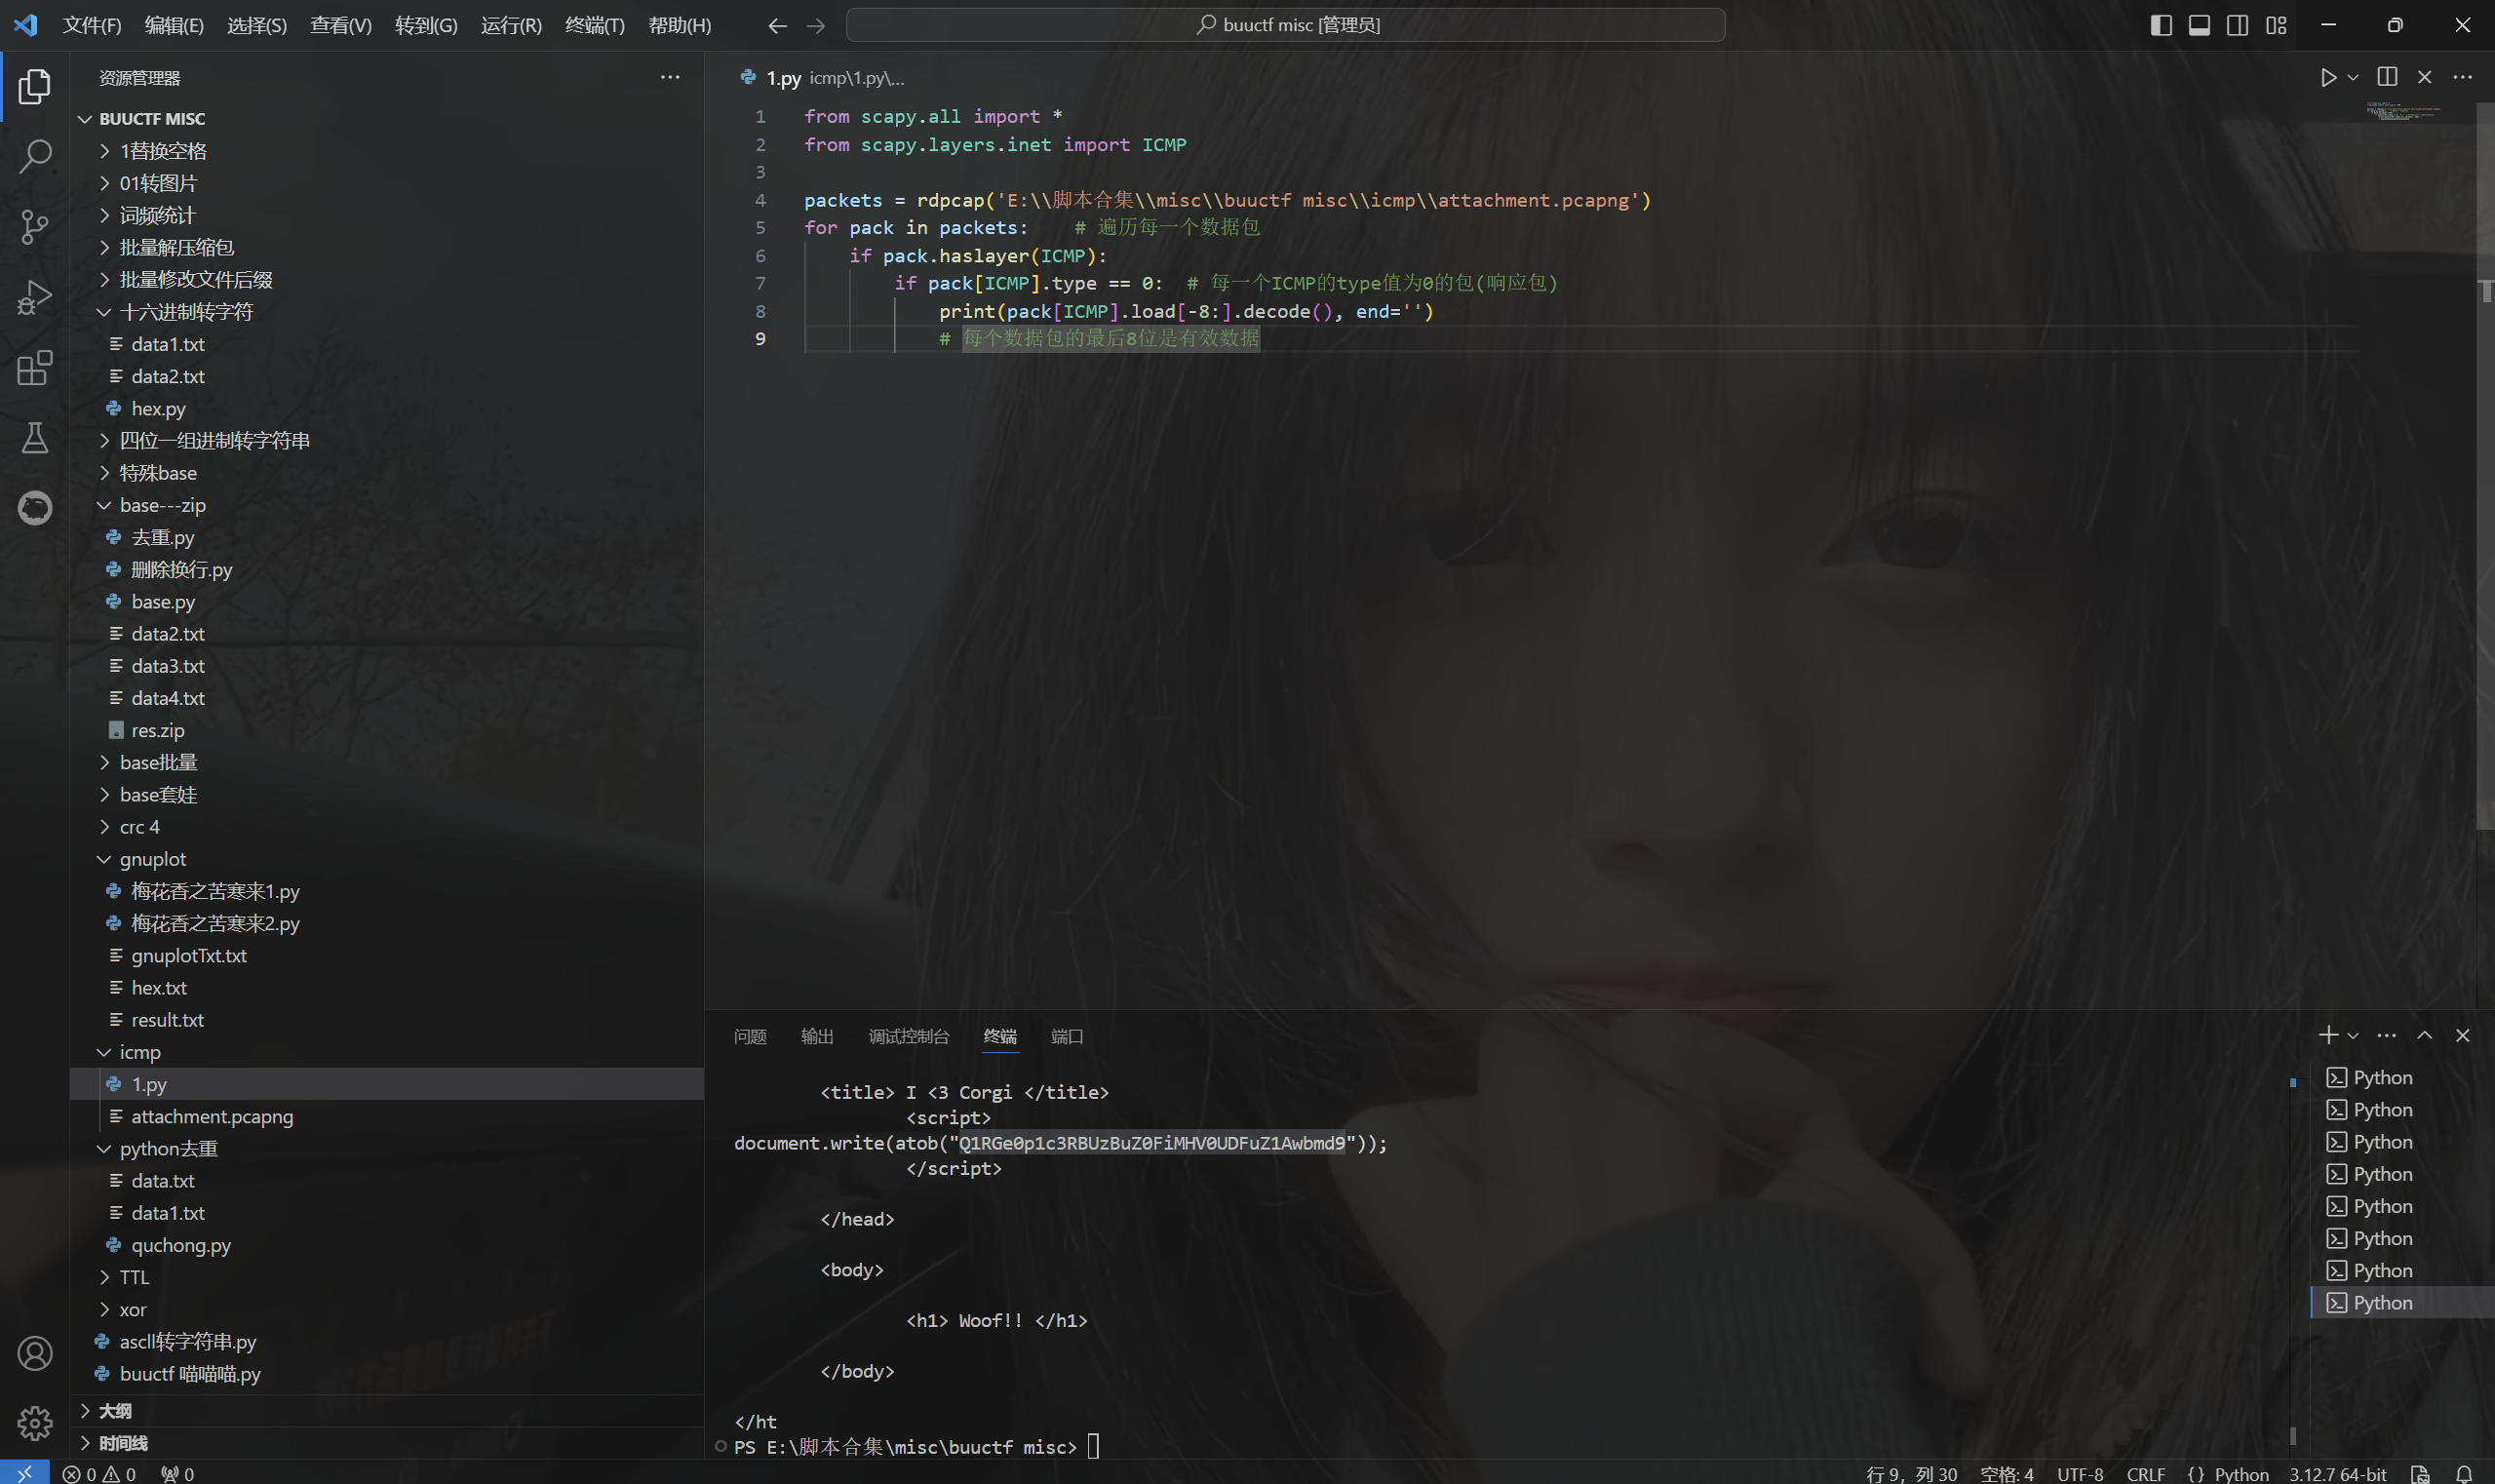The image size is (2495, 1484).
Task: Open quchong.py file
Action: 386,1245
